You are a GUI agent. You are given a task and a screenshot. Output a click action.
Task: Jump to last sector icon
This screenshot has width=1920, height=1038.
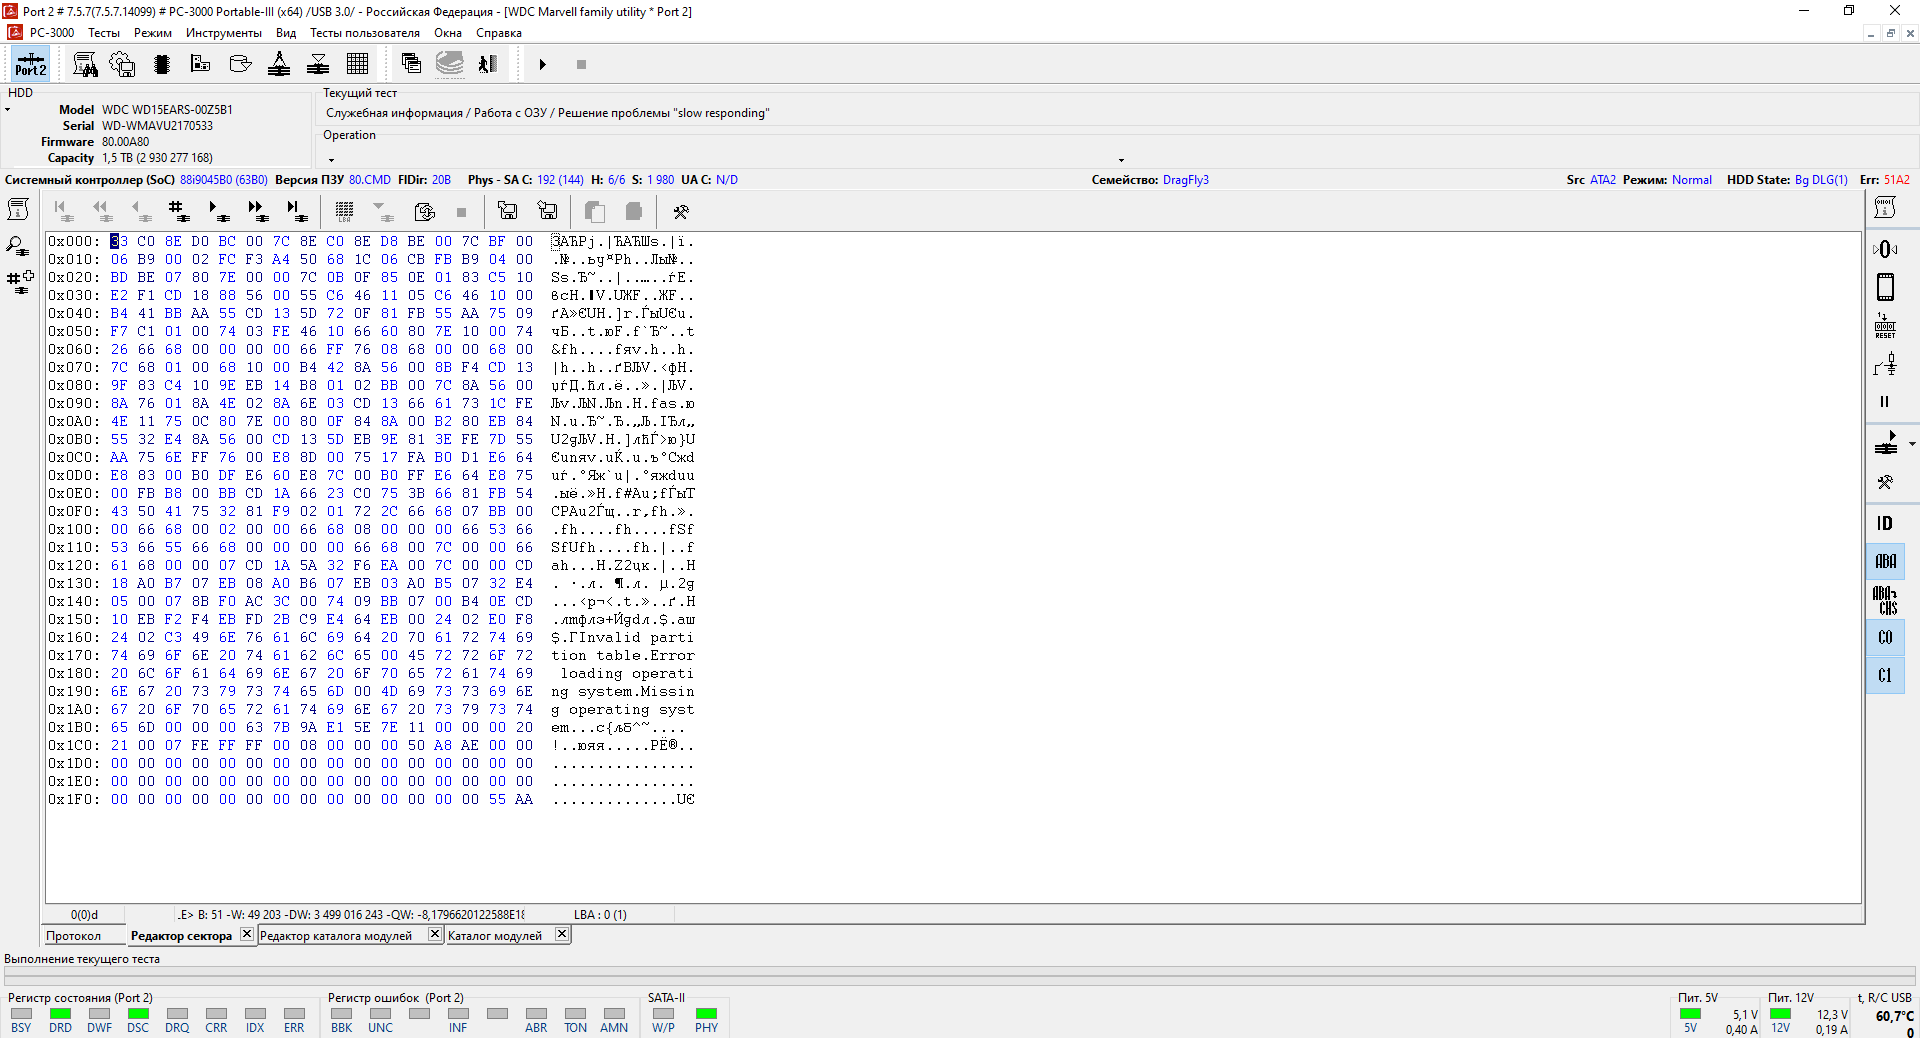[x=295, y=211]
